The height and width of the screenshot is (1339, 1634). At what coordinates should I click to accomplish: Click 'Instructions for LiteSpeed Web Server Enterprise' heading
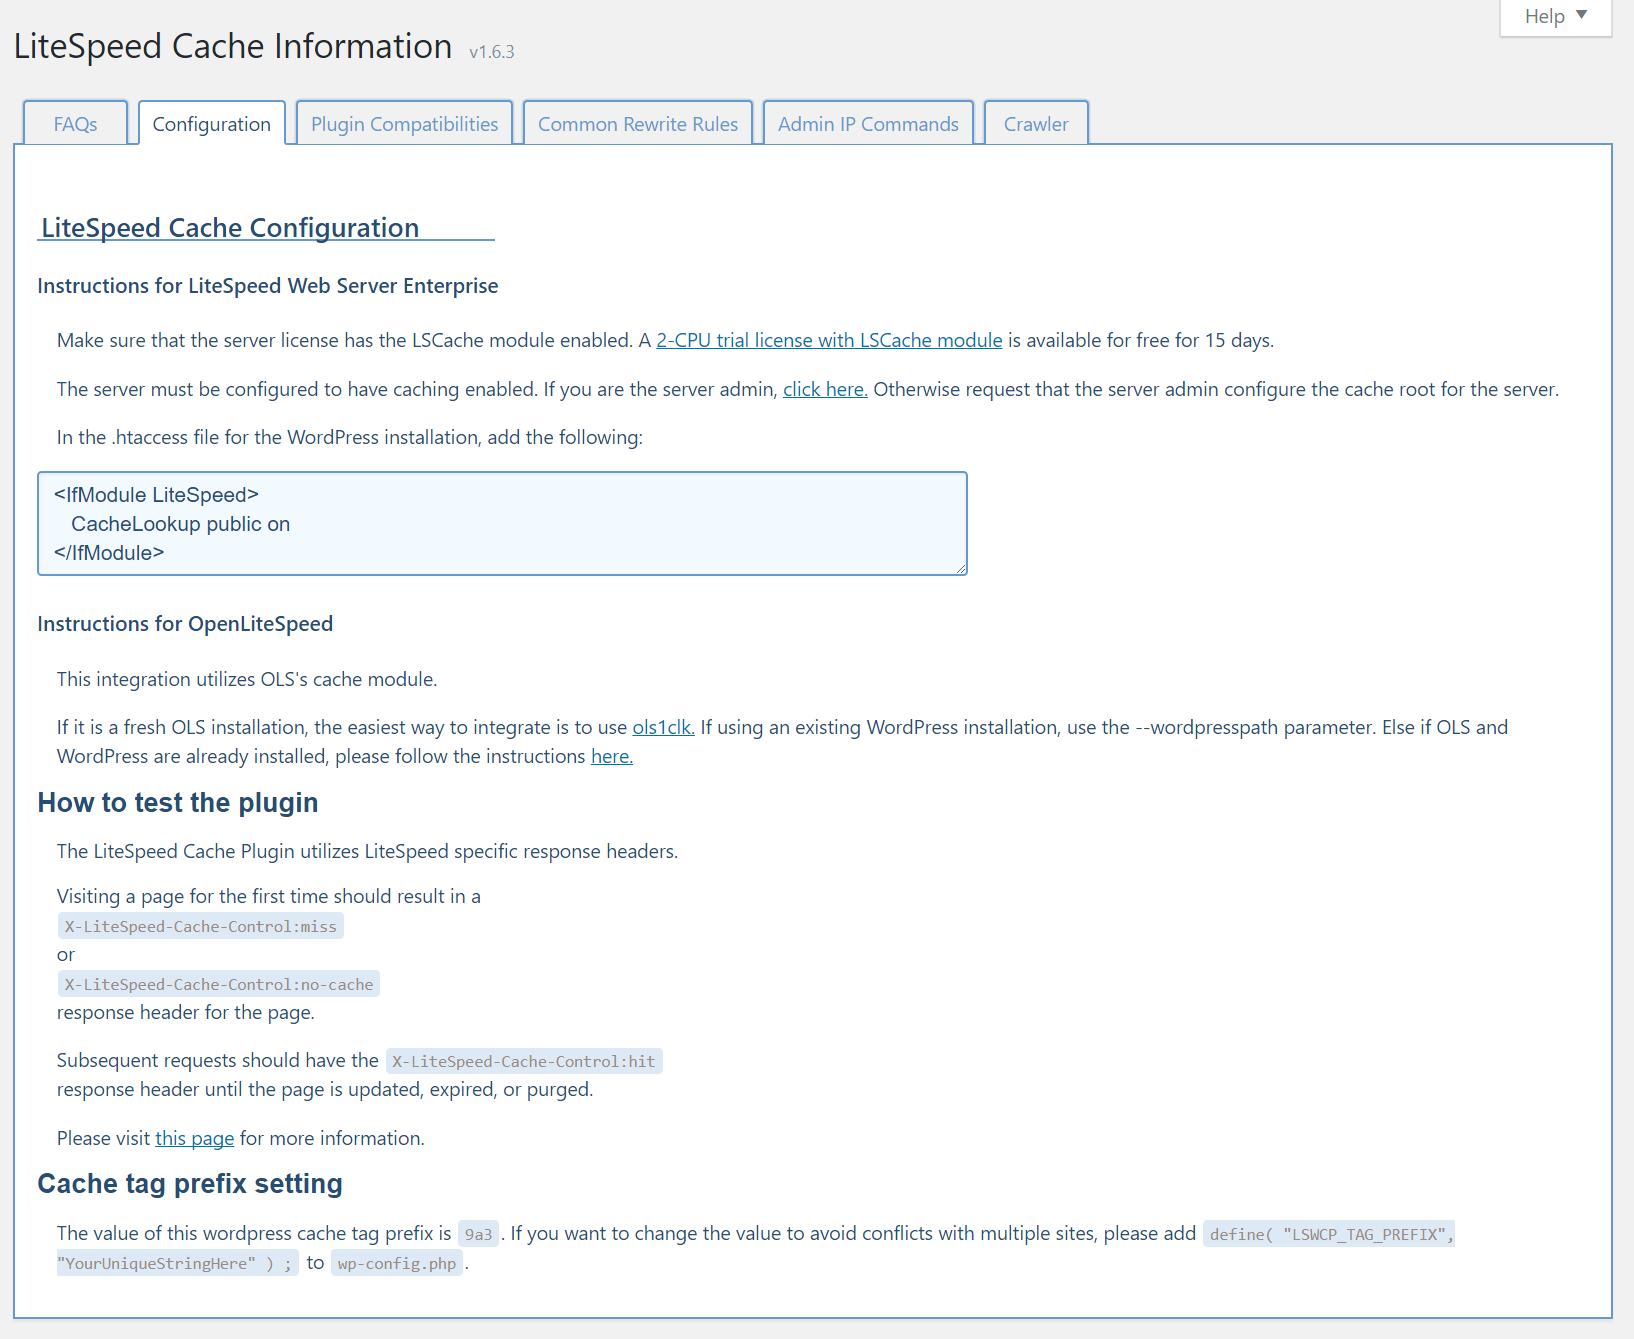[268, 286]
